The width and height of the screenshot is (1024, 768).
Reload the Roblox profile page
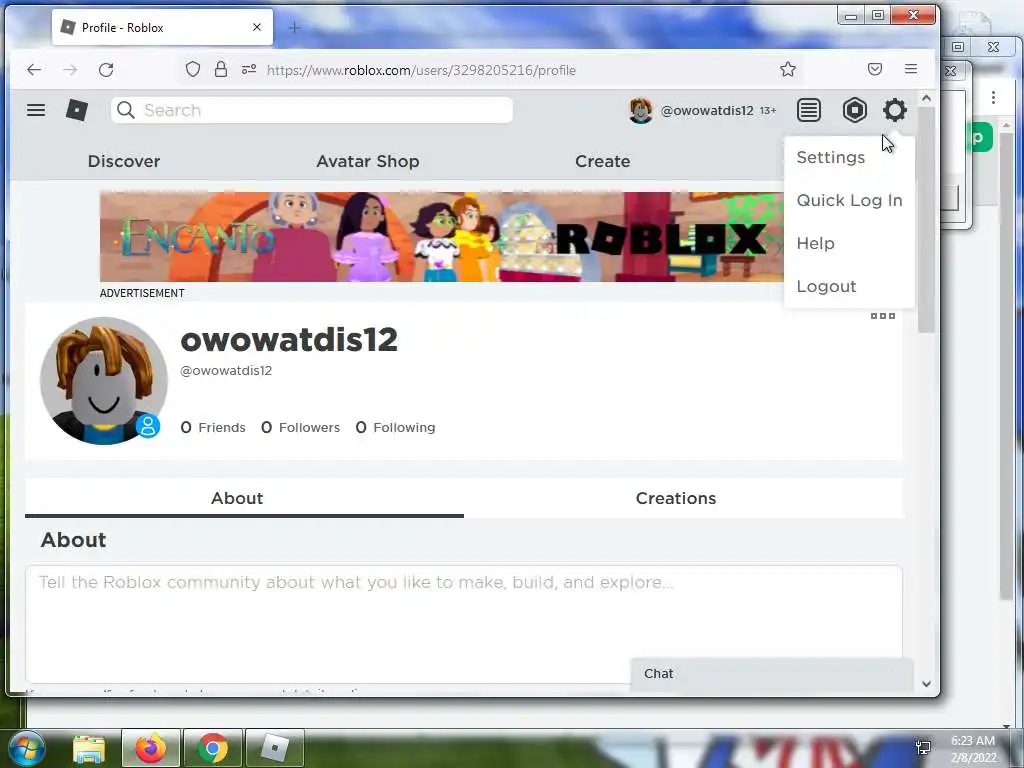click(x=106, y=70)
